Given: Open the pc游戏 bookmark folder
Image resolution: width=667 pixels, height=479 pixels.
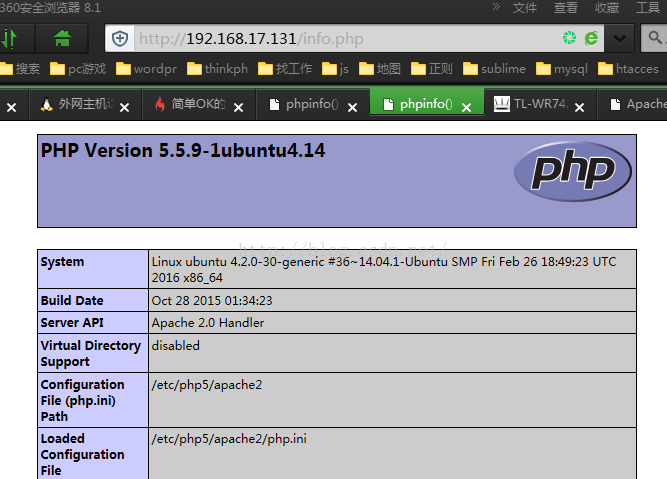Looking at the screenshot, I should pos(78,68).
